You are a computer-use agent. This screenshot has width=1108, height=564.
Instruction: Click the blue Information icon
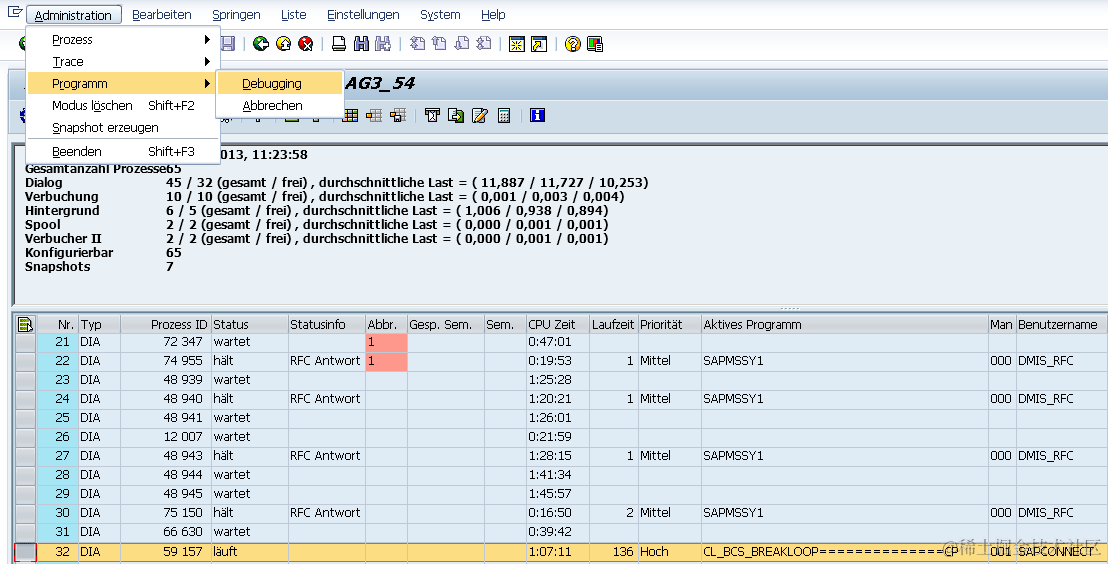pos(537,115)
